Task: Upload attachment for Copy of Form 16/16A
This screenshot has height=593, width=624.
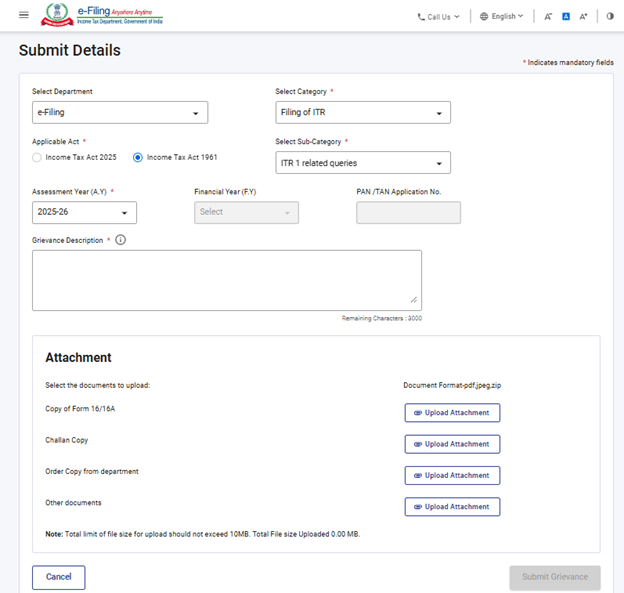Action: [452, 413]
